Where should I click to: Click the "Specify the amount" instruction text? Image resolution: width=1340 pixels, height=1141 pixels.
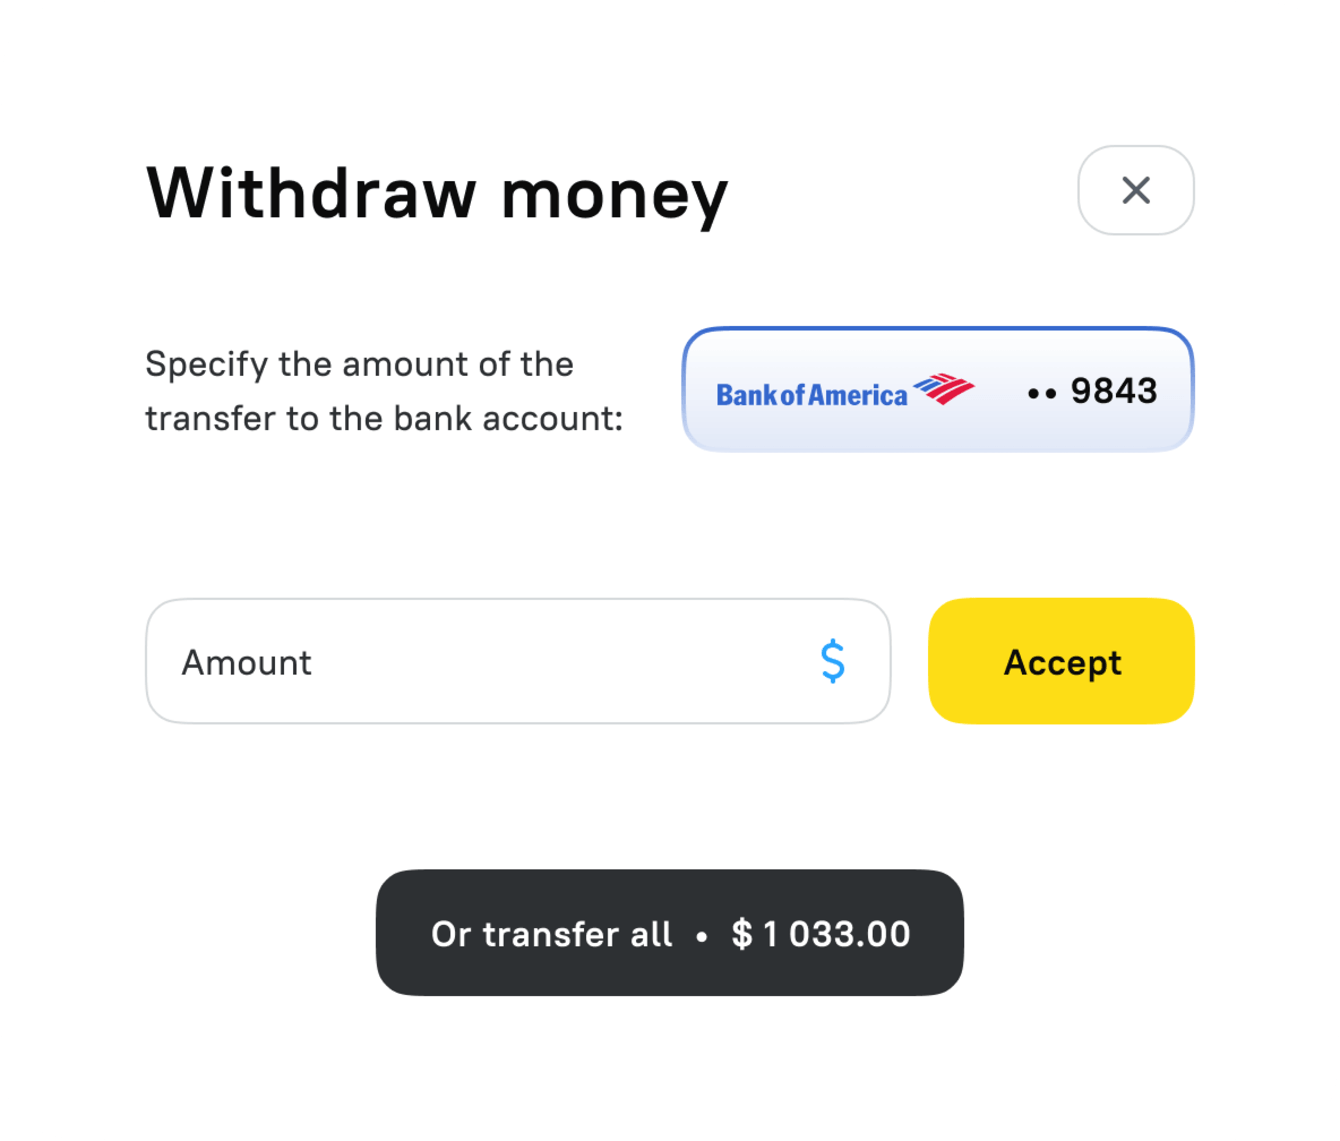point(359,364)
